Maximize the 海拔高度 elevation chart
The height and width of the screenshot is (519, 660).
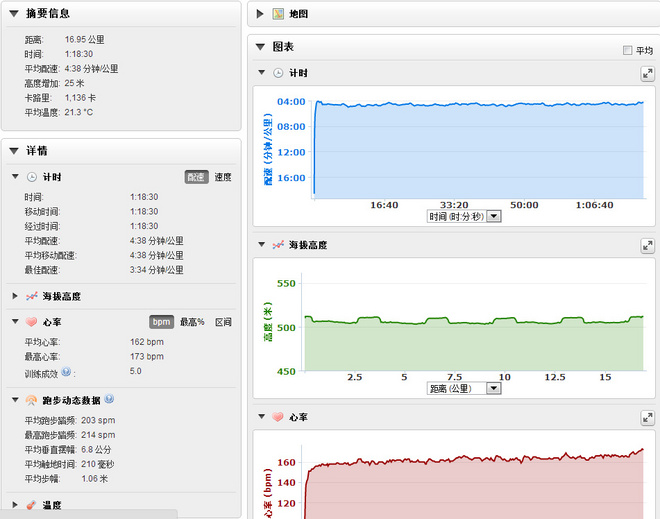click(x=647, y=246)
